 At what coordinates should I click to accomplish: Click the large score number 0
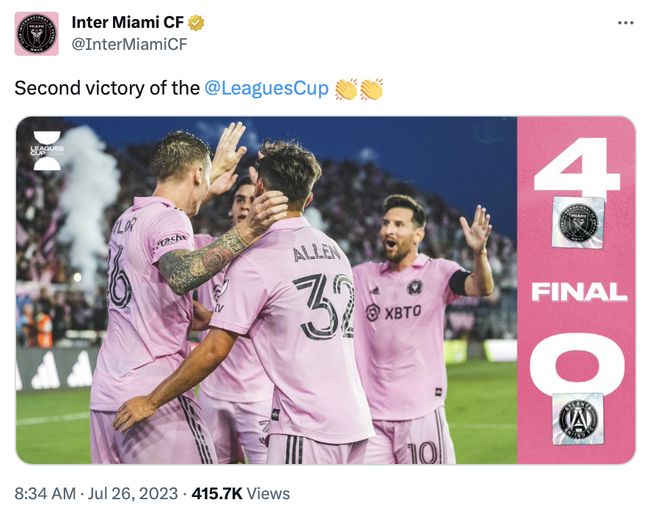click(577, 364)
